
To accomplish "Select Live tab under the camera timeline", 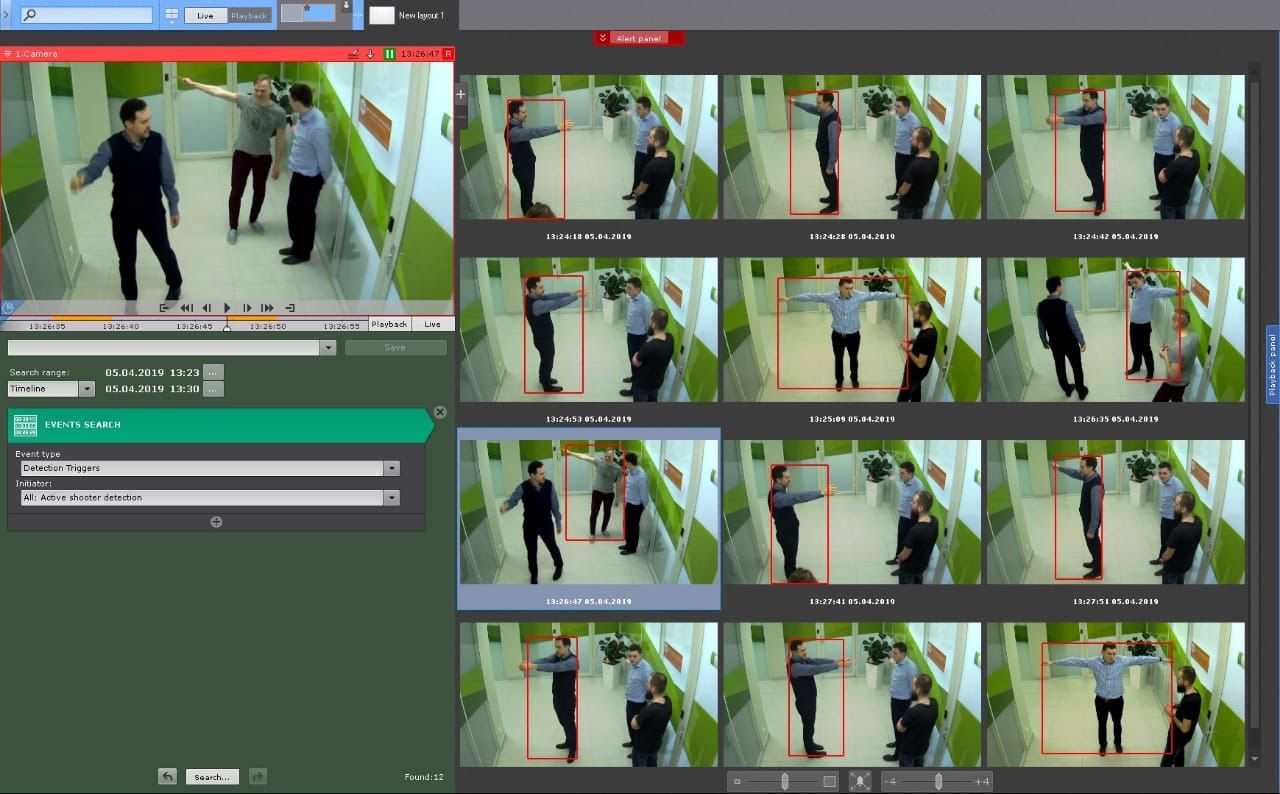I will coord(432,324).
